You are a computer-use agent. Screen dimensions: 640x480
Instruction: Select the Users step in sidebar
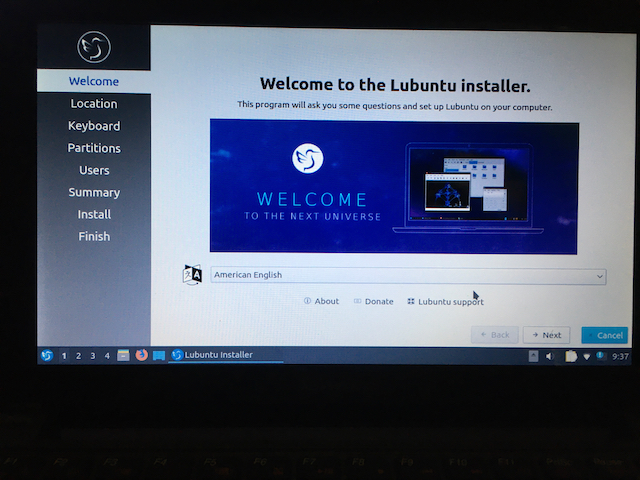coord(94,170)
